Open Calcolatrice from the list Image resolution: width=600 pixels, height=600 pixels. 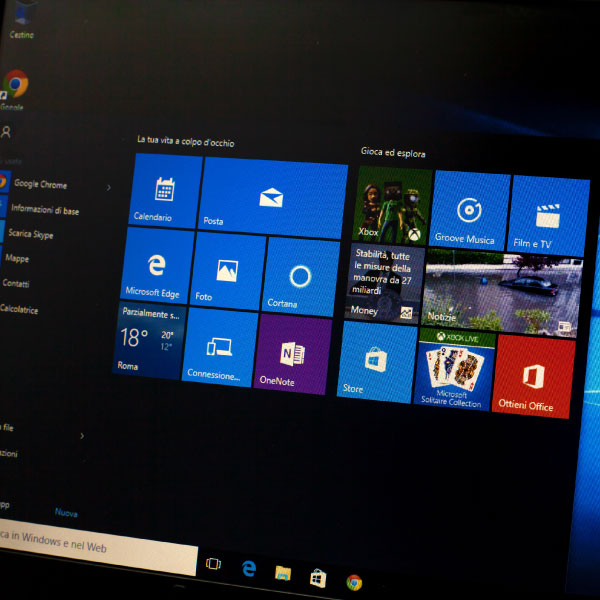pos(19,308)
